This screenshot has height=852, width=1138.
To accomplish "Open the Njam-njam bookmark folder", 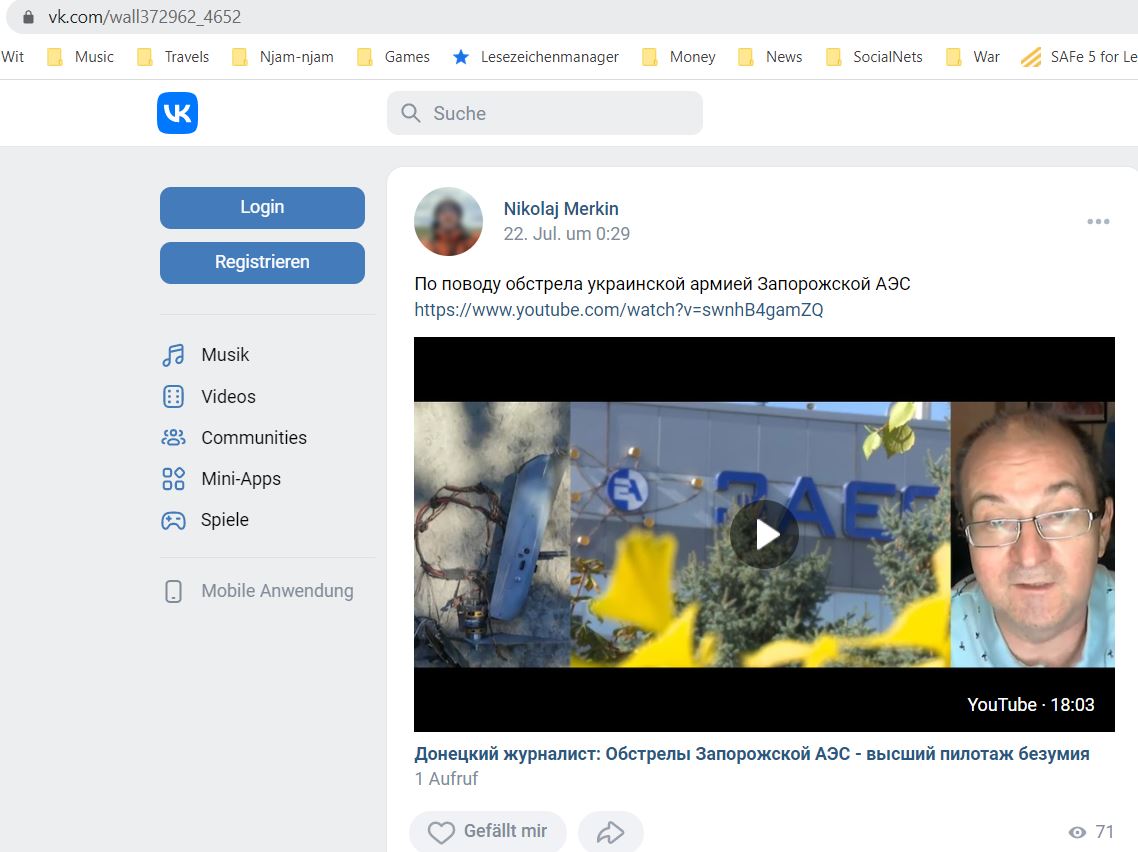I will click(x=283, y=57).
